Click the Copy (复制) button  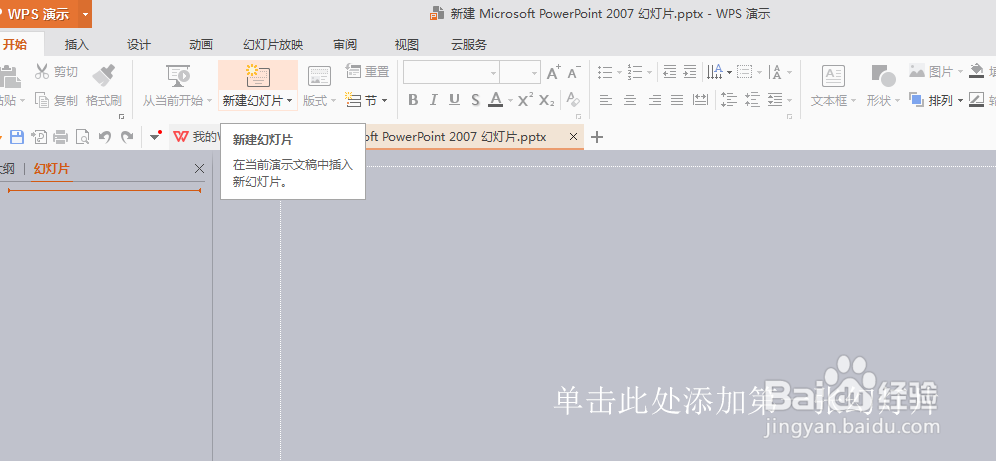coord(56,100)
